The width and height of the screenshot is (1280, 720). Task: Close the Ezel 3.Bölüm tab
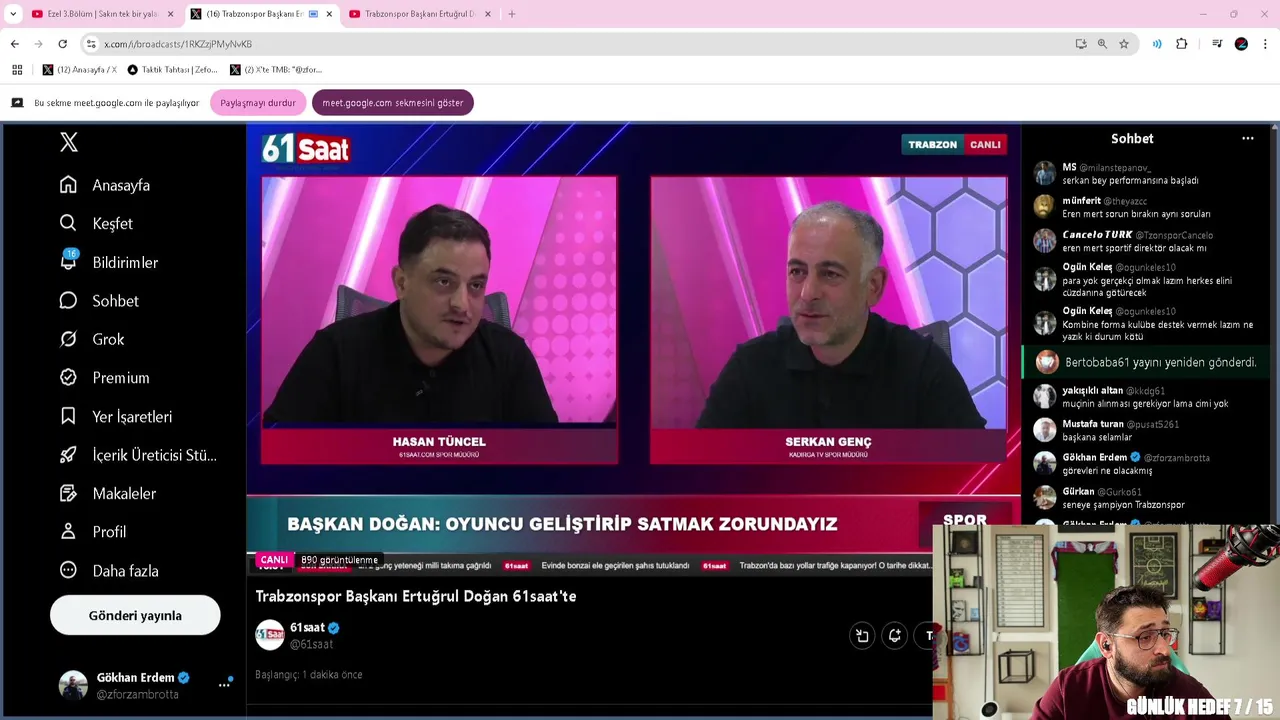point(171,14)
